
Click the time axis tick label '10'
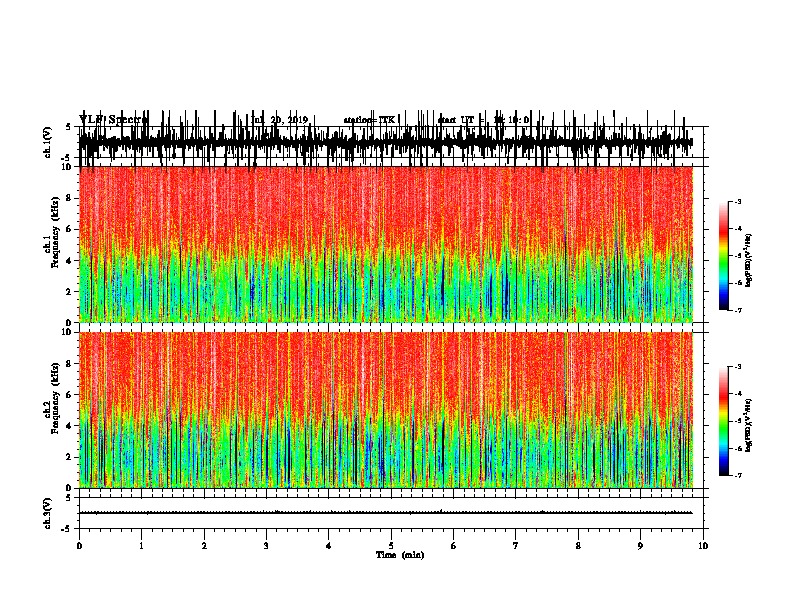tap(703, 546)
